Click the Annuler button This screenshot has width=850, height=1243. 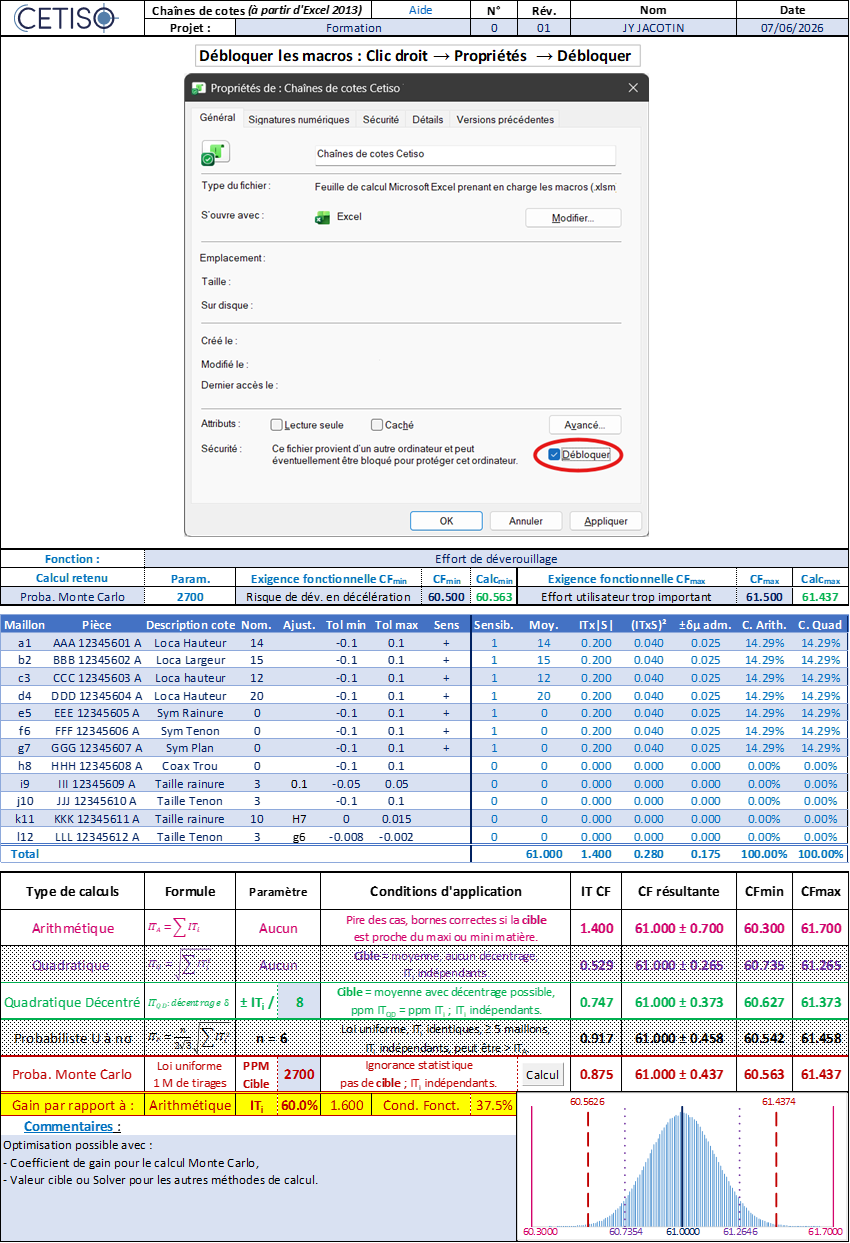tap(526, 521)
